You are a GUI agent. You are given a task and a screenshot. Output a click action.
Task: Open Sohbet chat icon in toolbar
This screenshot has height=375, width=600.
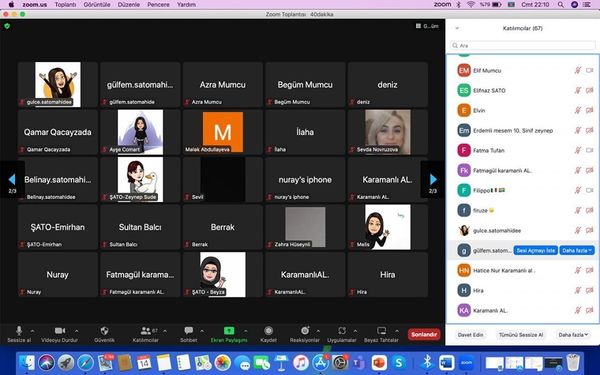pos(188,331)
